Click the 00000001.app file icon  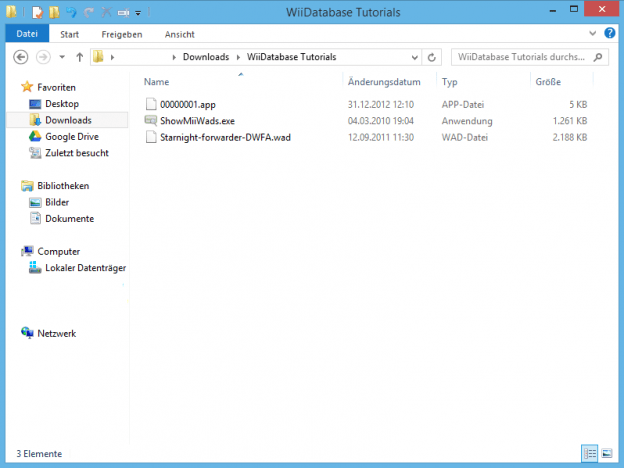click(x=151, y=104)
